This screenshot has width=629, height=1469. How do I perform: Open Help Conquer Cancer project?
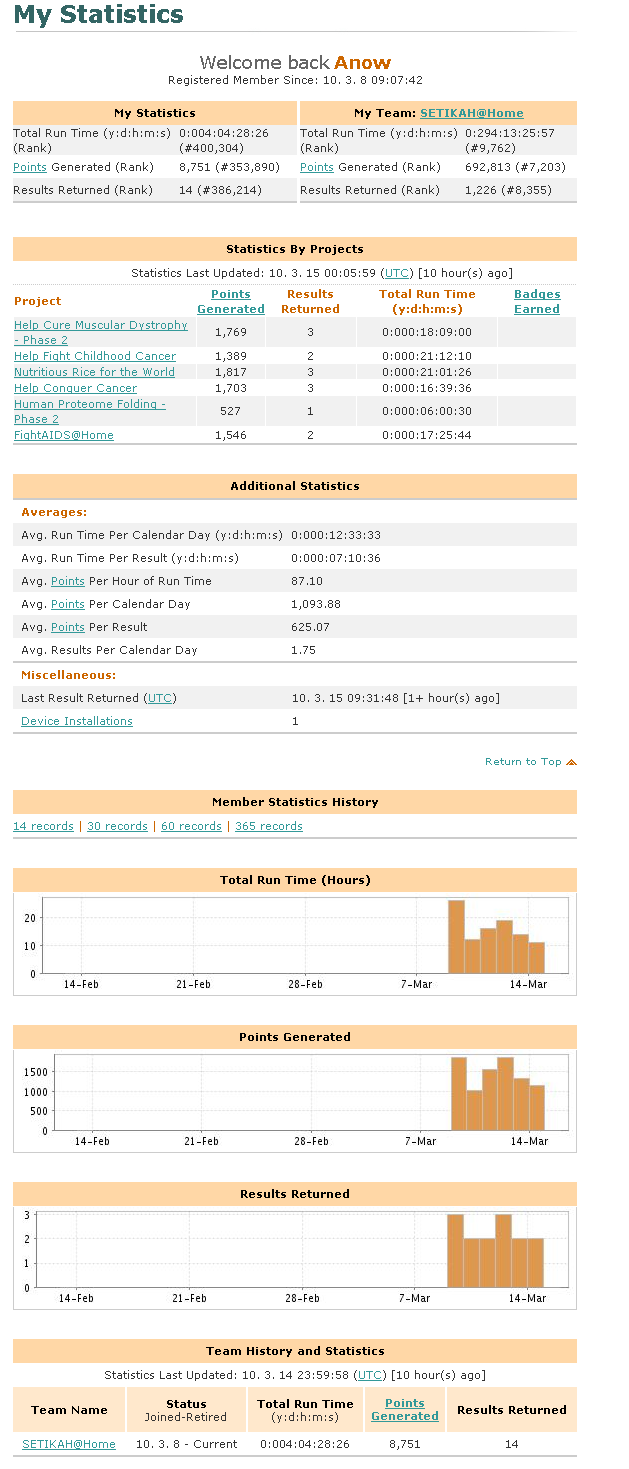pyautogui.click(x=76, y=388)
